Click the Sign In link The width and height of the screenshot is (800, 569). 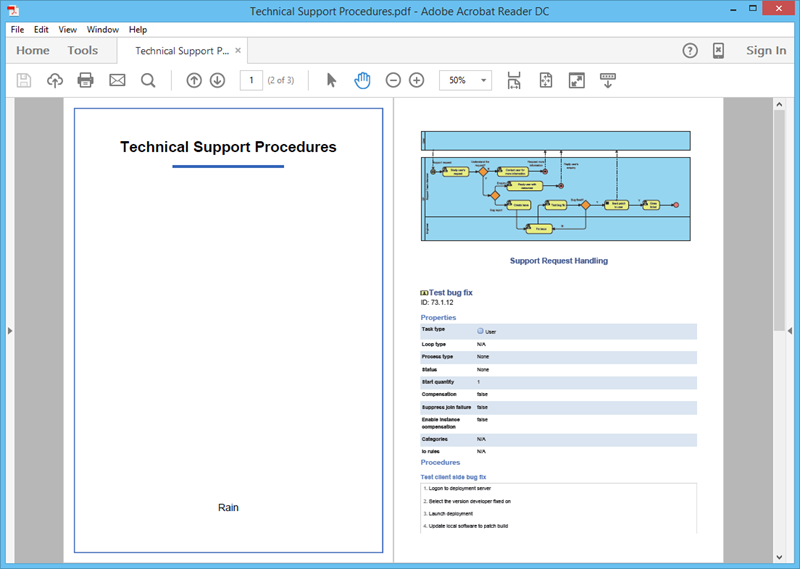[x=766, y=50]
